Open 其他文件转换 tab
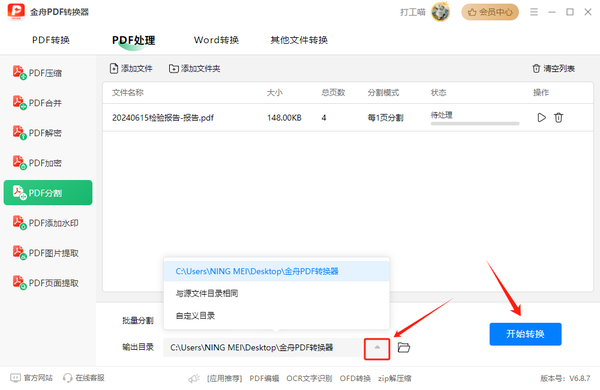This screenshot has height=390, width=600. click(x=299, y=40)
